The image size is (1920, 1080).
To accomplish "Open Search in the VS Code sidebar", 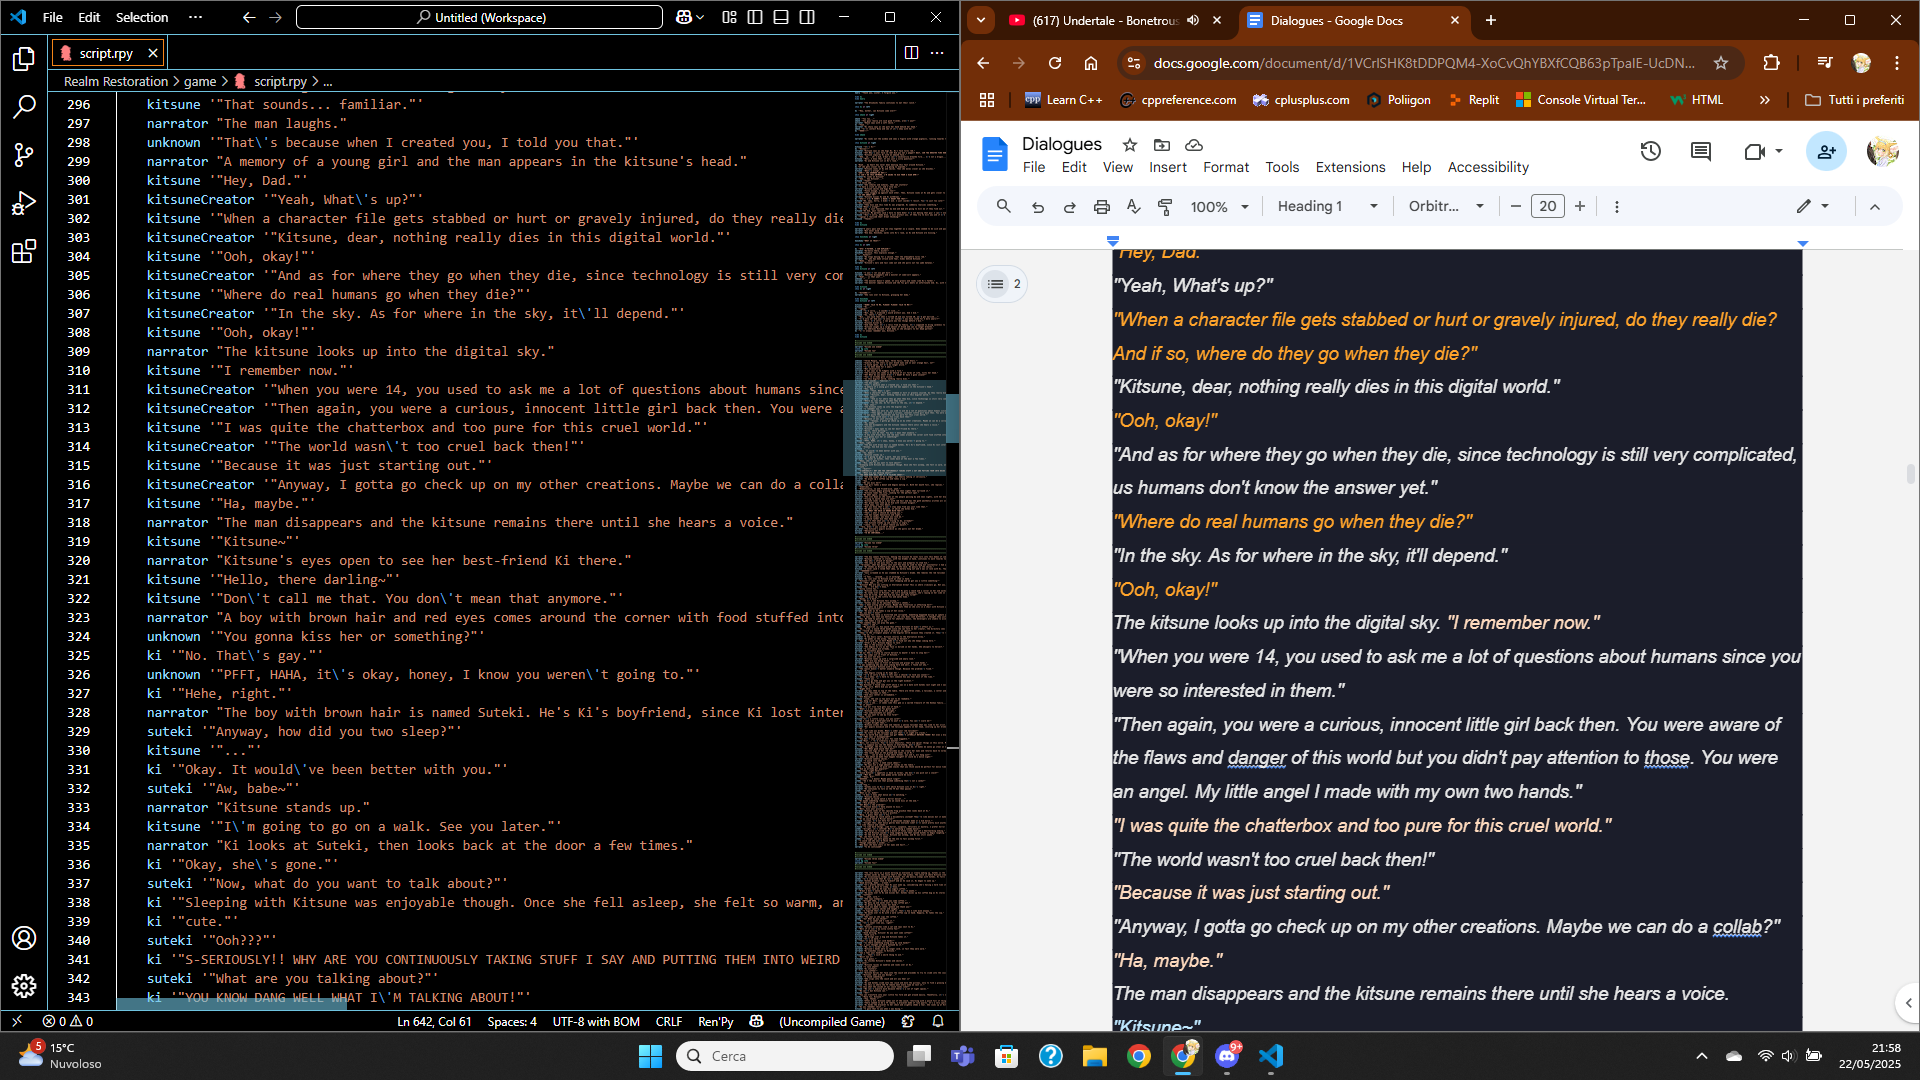I will 24,106.
